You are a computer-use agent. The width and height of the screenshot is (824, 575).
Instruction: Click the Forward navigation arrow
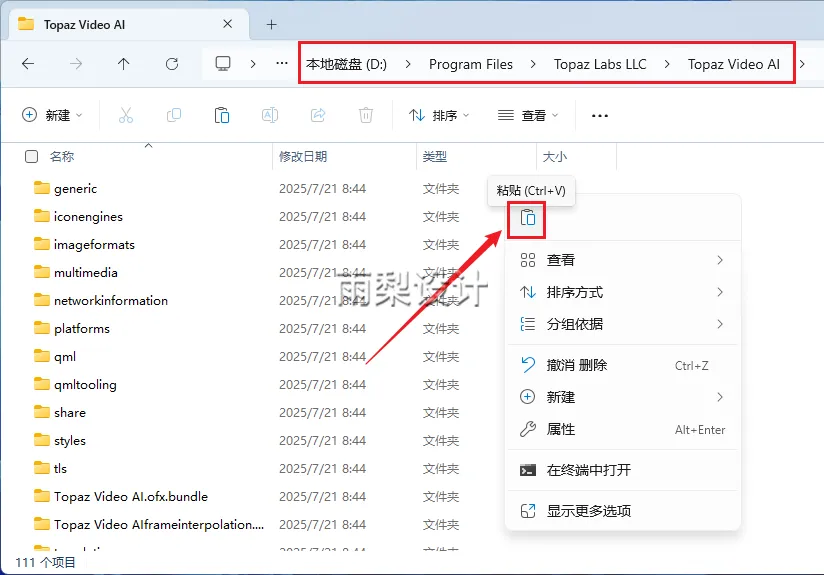(76, 64)
